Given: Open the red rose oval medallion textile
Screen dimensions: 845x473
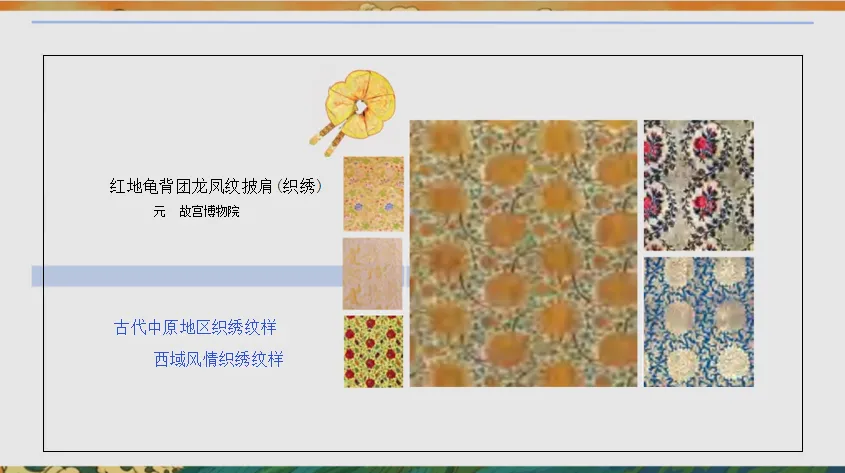Looking at the screenshot, I should pyautogui.click(x=698, y=185).
